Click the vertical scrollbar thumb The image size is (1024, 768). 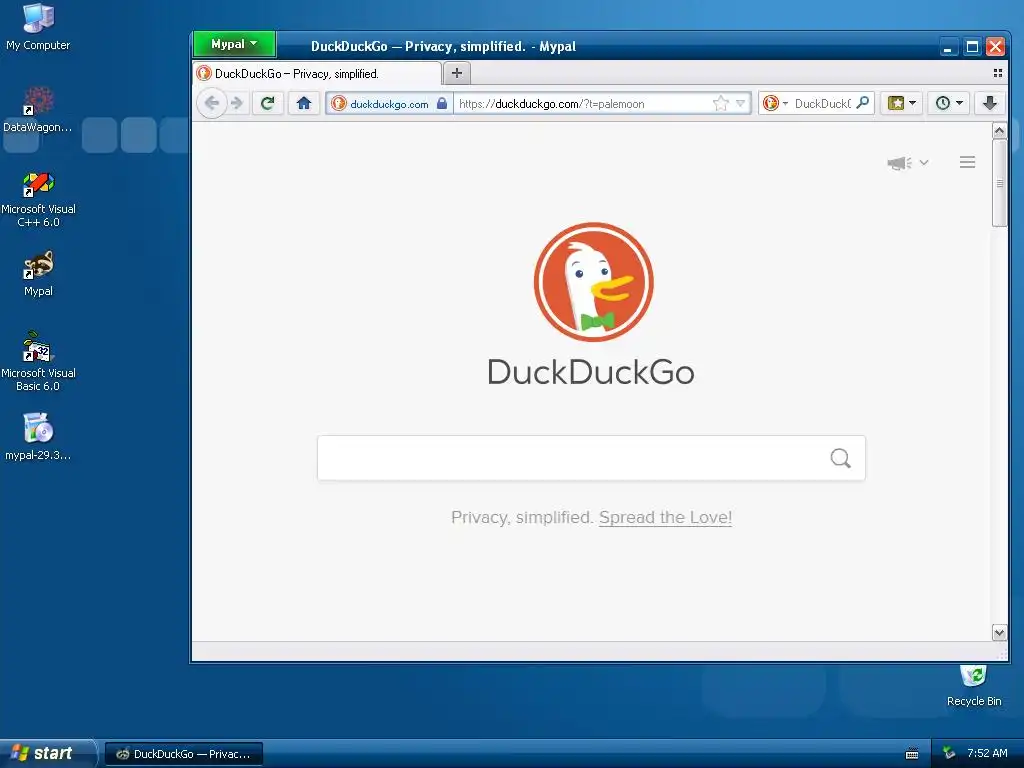coord(999,183)
